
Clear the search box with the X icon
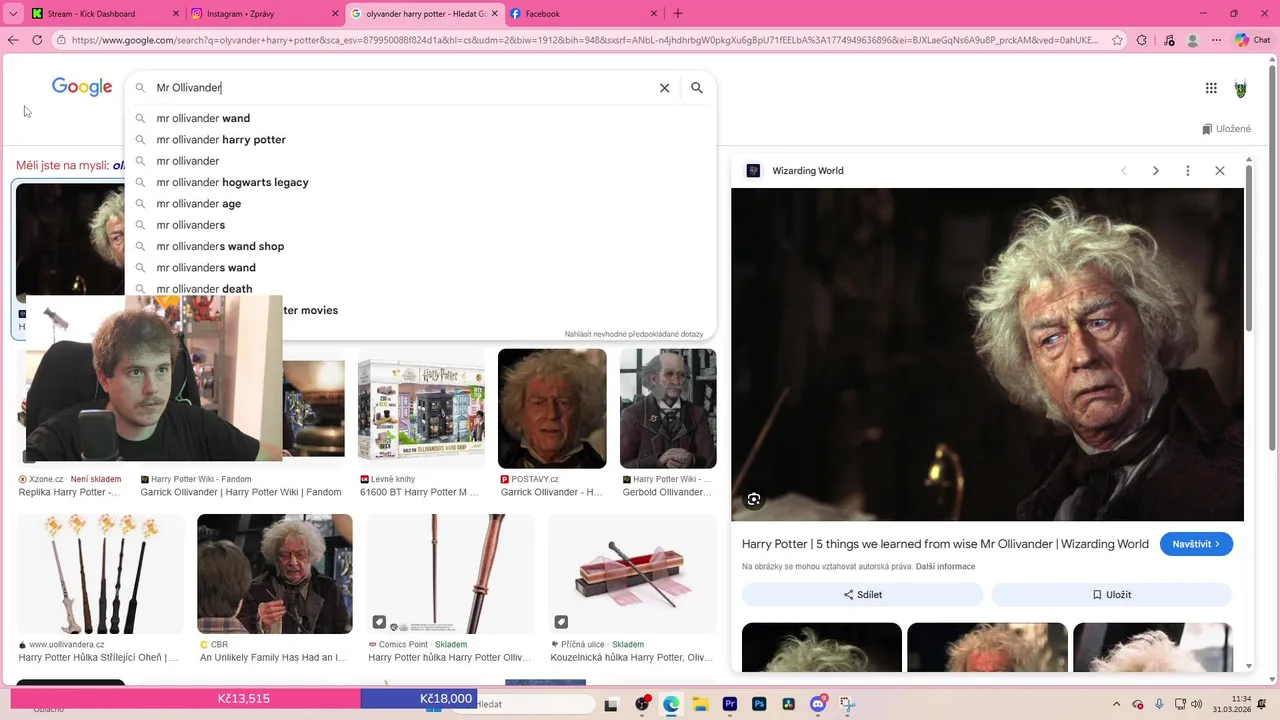point(664,88)
